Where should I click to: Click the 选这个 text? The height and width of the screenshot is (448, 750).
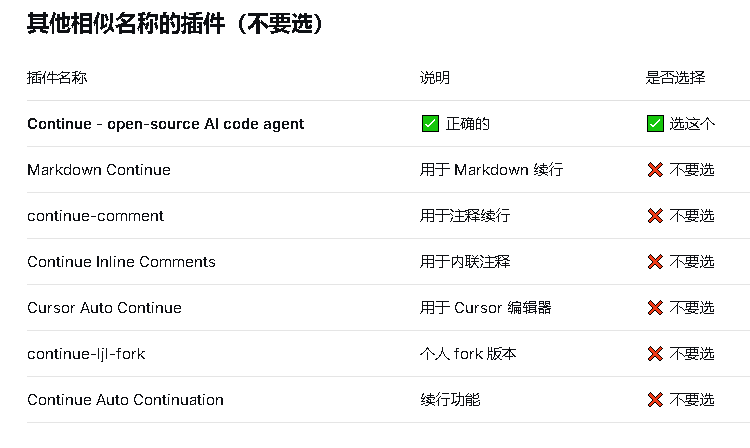pyautogui.click(x=692, y=124)
